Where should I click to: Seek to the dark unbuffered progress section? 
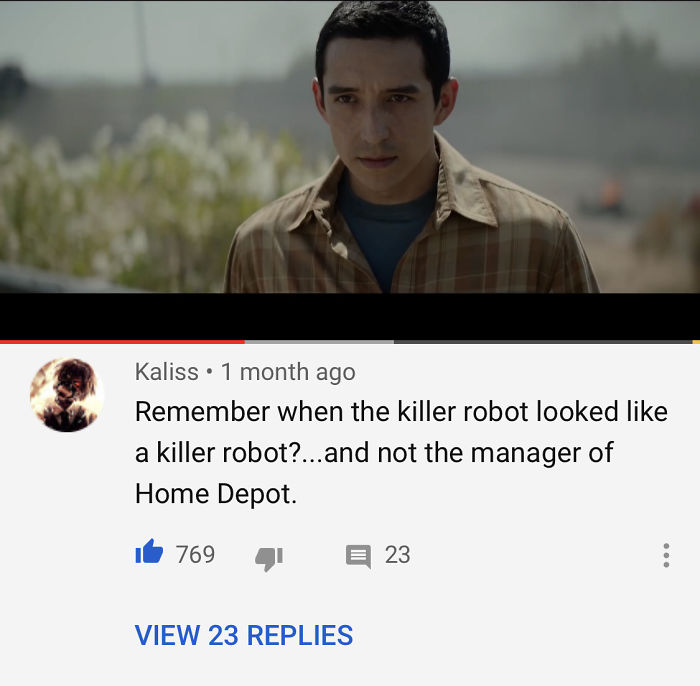(543, 342)
